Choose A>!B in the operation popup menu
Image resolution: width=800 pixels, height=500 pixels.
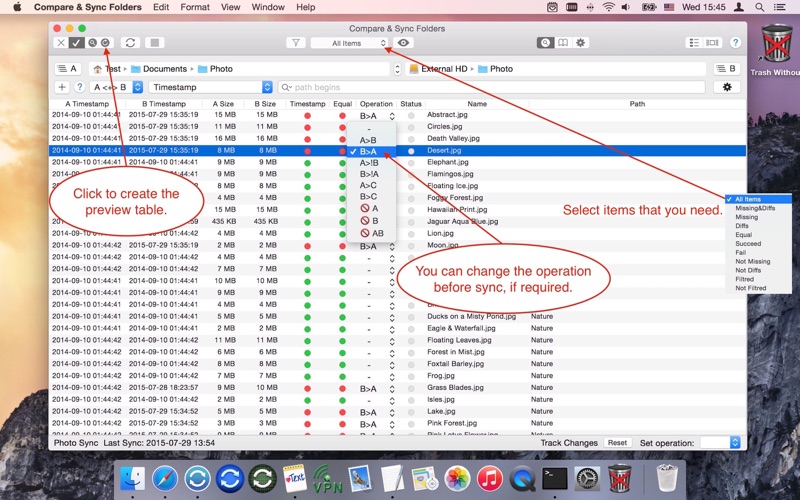point(371,163)
